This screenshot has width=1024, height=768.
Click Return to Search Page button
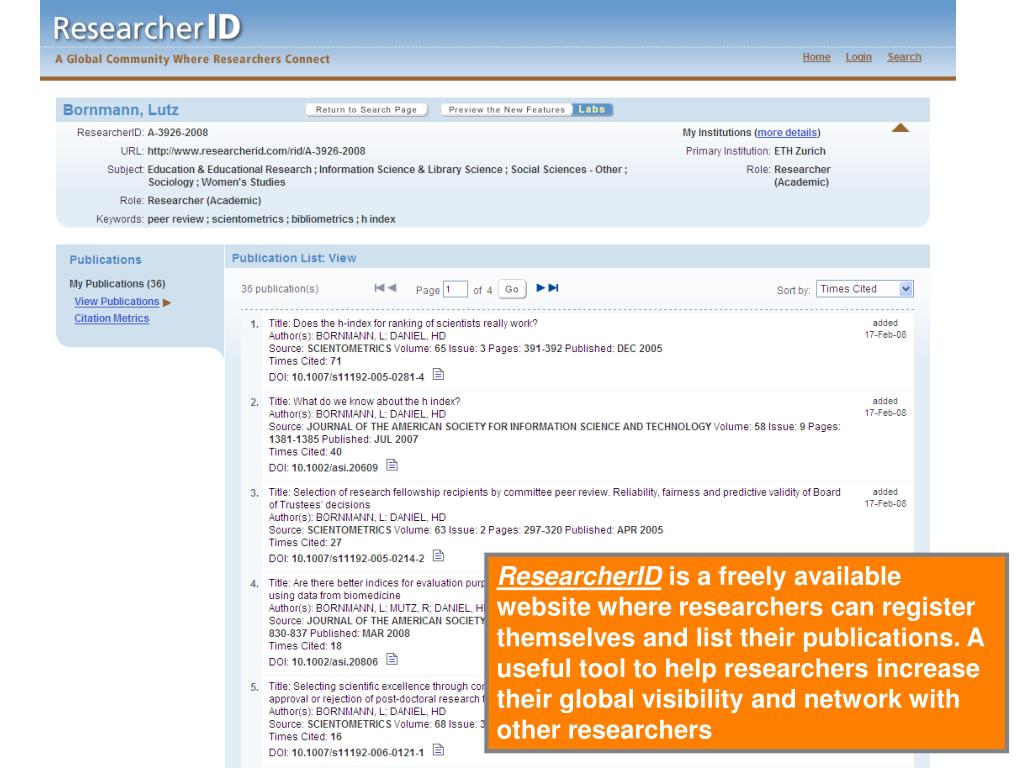click(366, 110)
